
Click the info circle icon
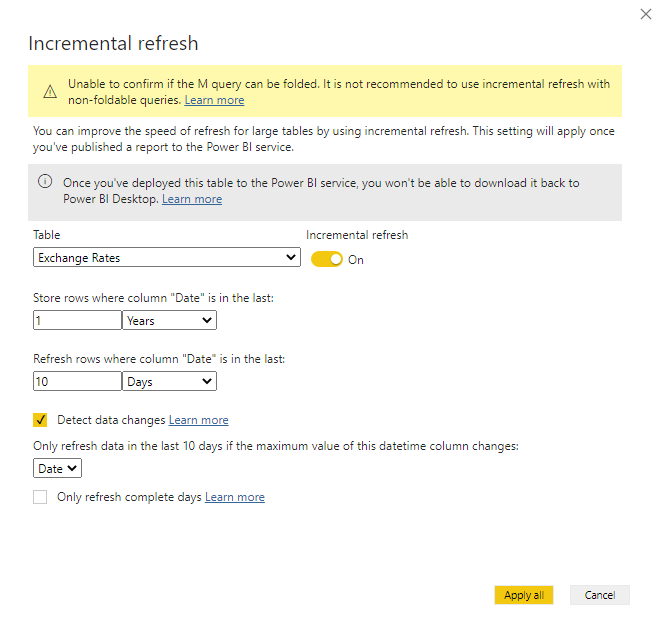click(x=45, y=181)
